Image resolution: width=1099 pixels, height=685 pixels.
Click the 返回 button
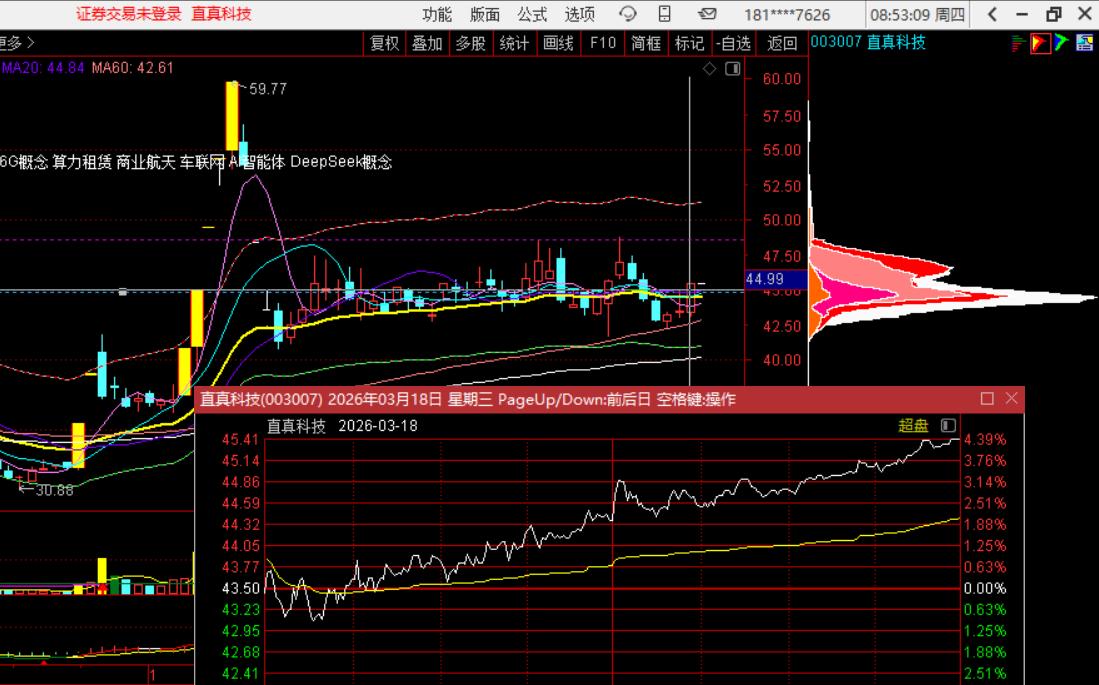(x=781, y=43)
